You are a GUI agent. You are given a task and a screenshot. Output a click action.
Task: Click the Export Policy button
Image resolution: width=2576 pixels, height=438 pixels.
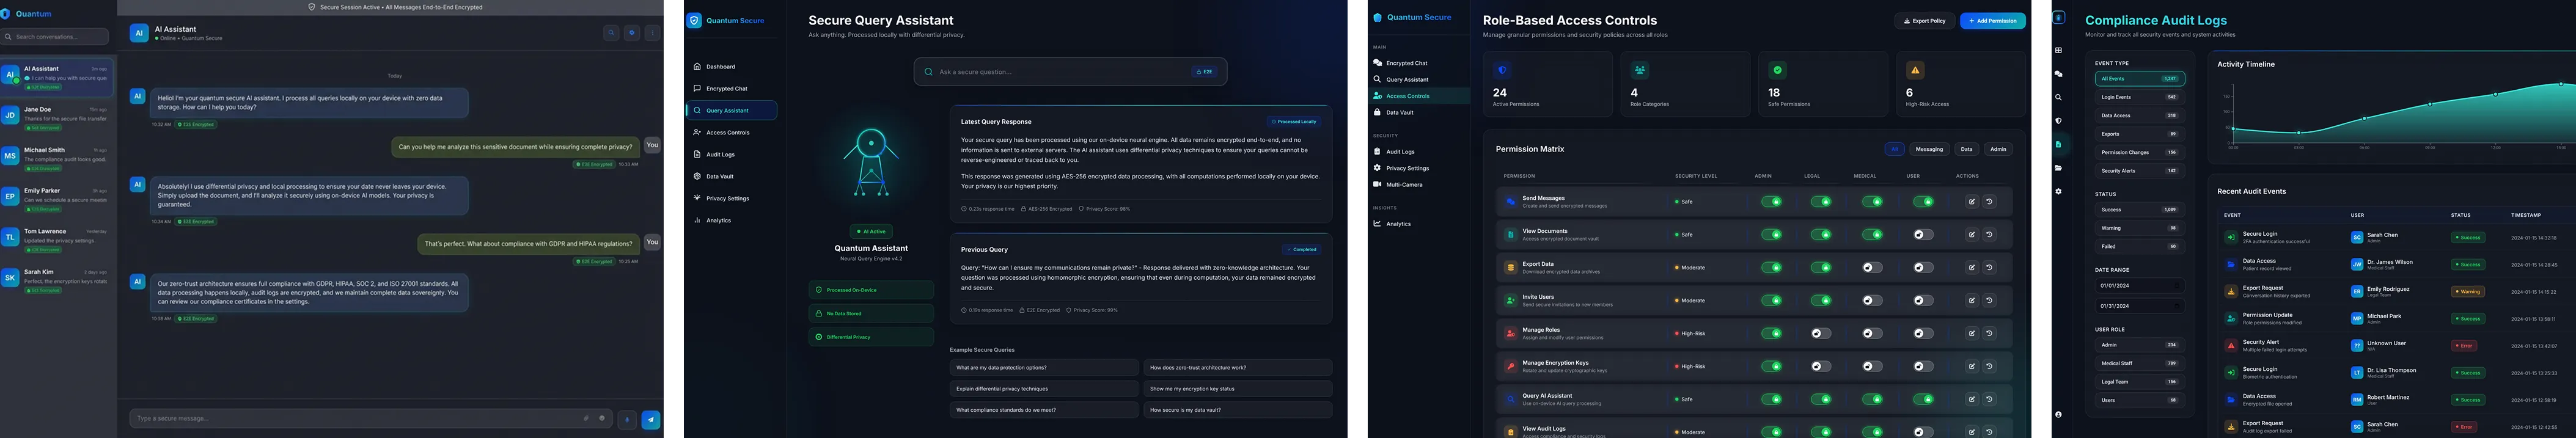tap(1924, 21)
